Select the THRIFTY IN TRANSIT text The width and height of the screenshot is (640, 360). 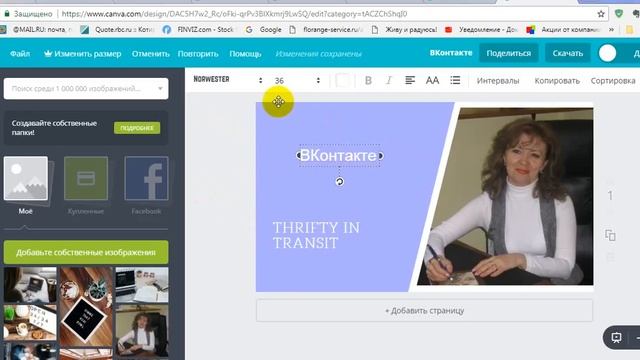(x=316, y=235)
